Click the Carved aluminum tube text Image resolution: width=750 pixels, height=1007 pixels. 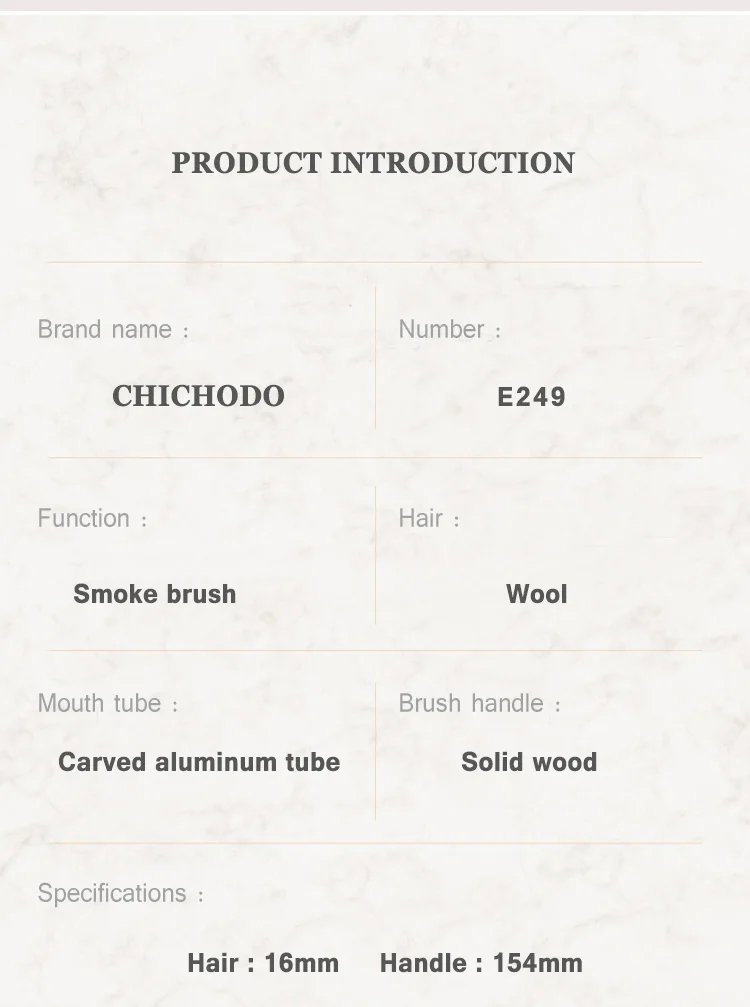199,762
